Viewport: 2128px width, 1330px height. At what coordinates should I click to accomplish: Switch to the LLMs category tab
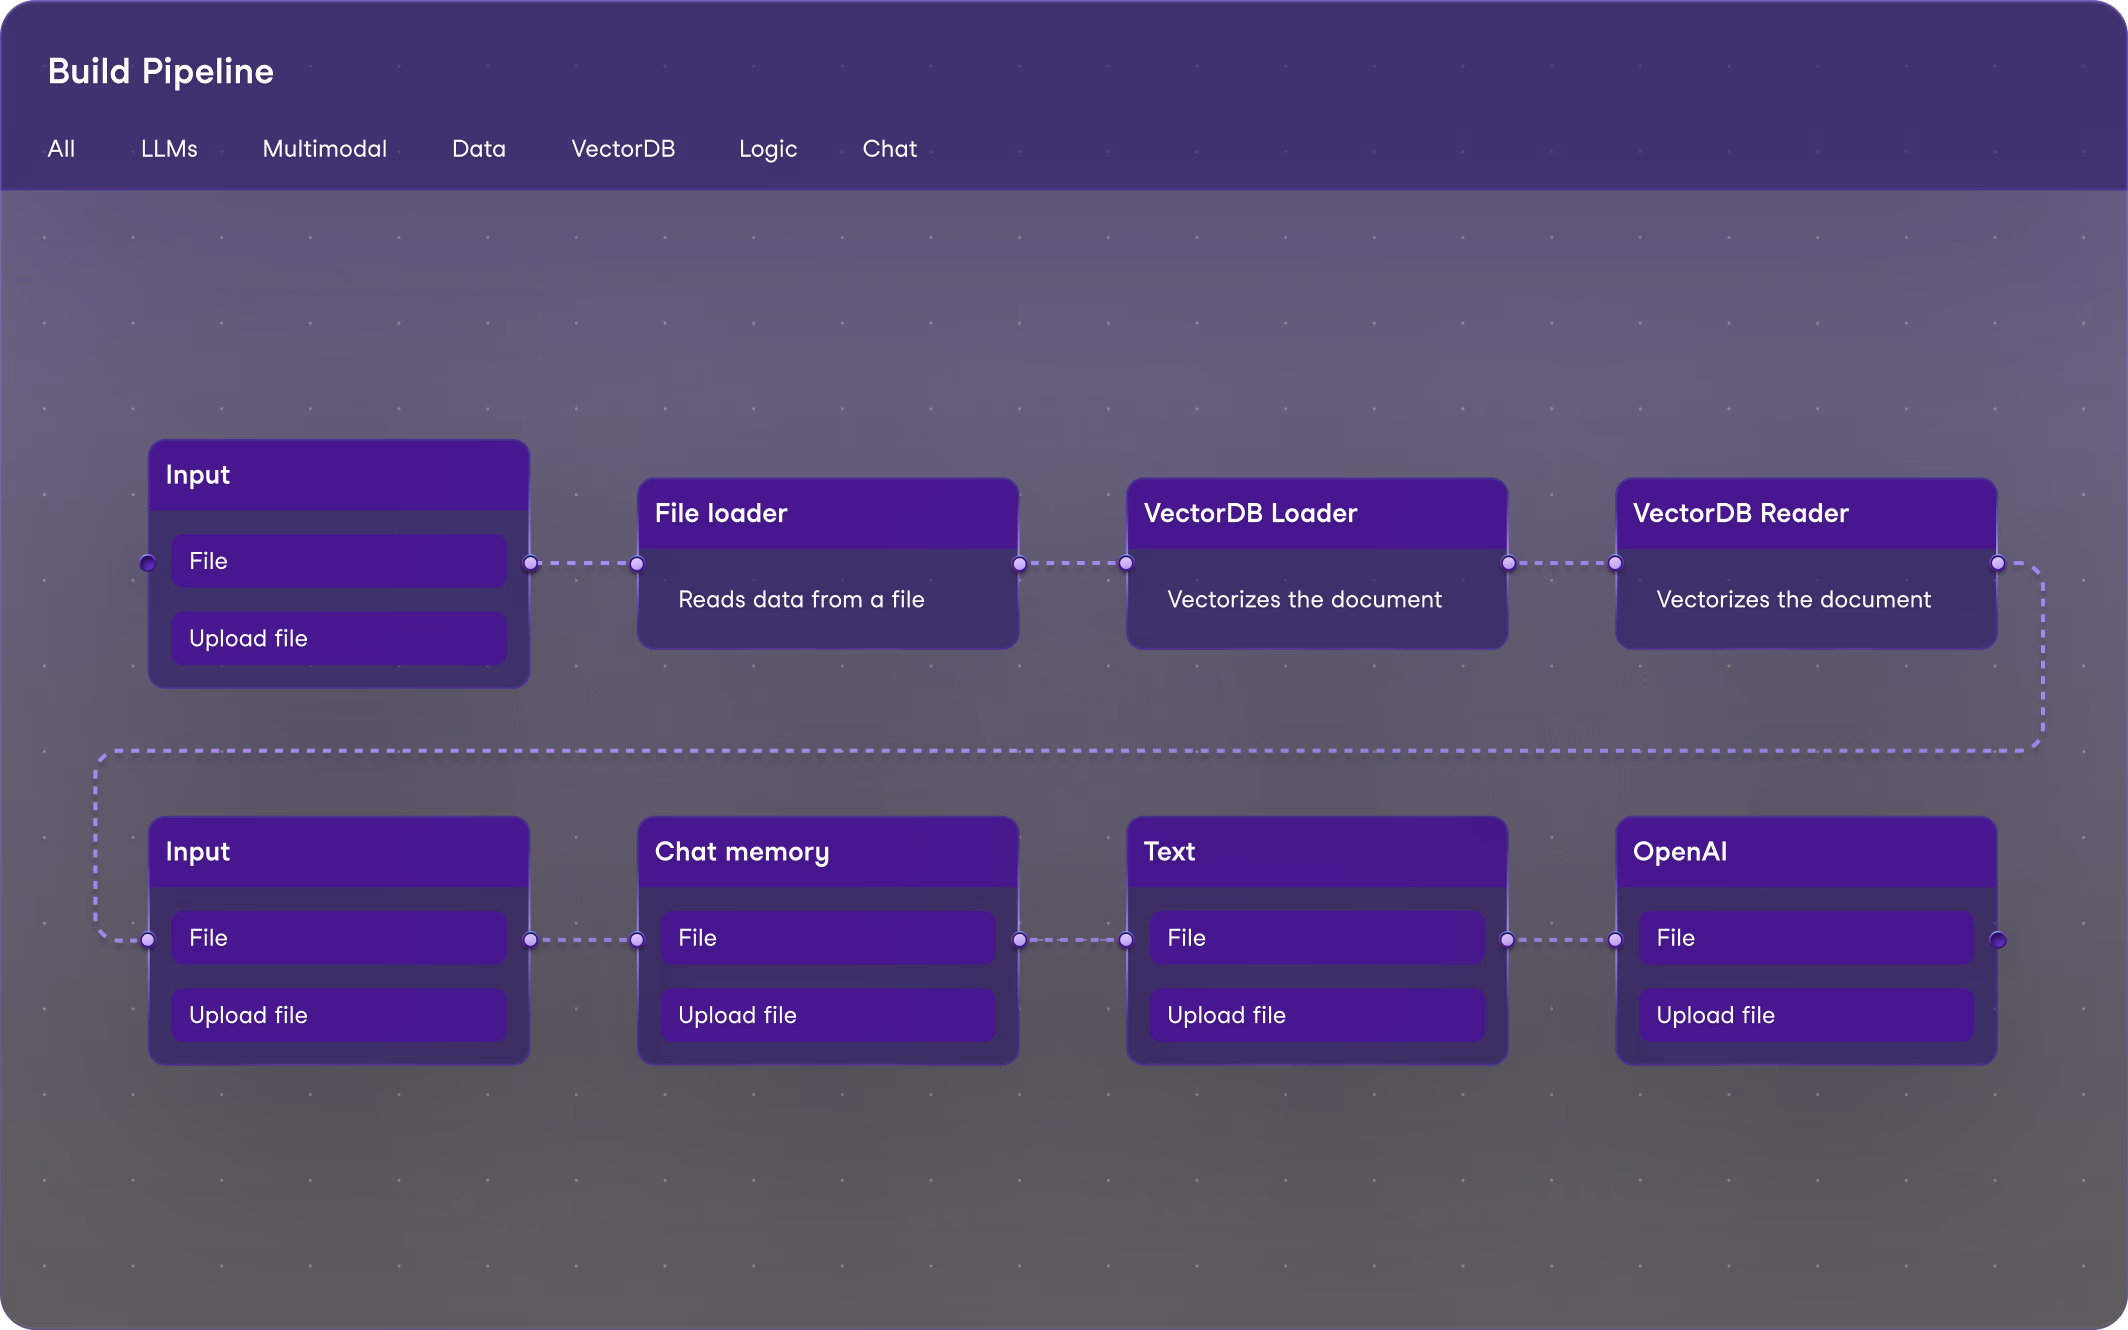pyautogui.click(x=169, y=148)
